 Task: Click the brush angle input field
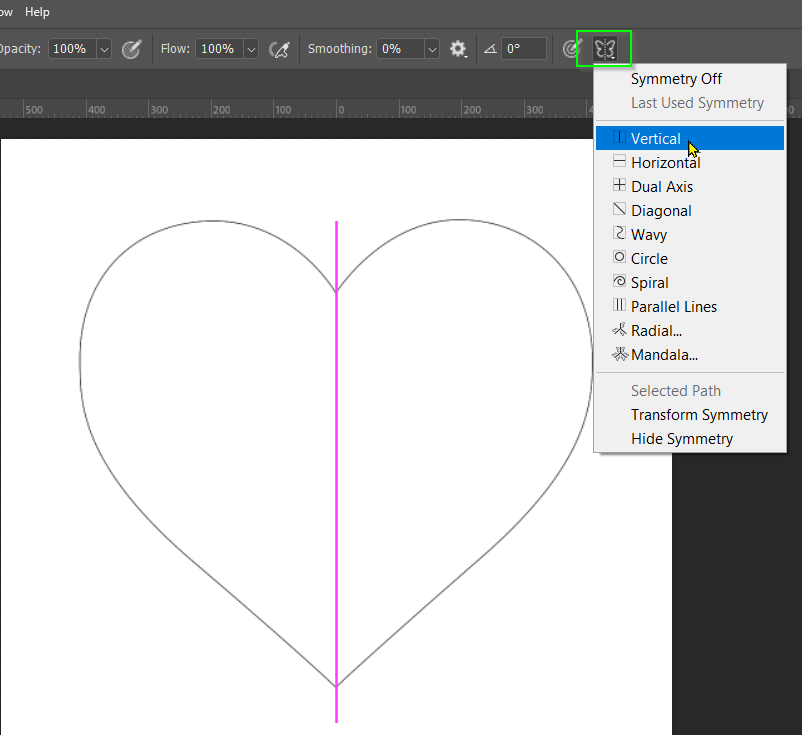pyautogui.click(x=524, y=48)
